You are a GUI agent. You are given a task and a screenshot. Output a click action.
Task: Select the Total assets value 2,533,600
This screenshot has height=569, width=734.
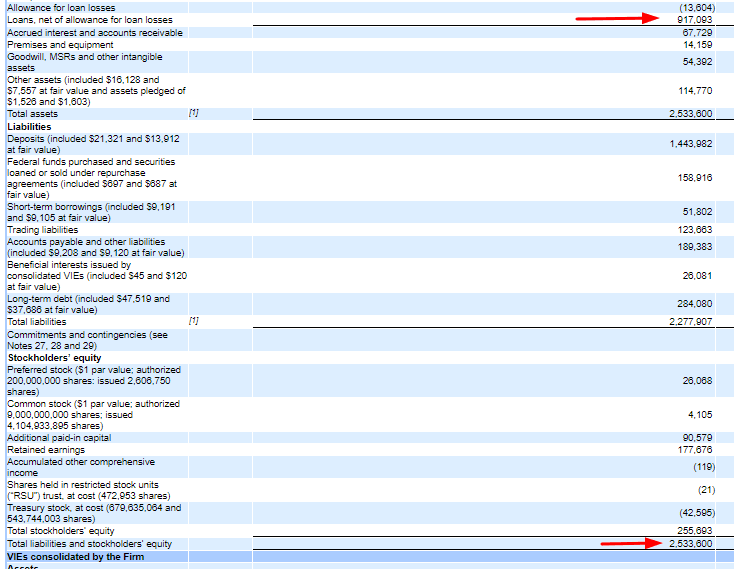[x=690, y=114]
